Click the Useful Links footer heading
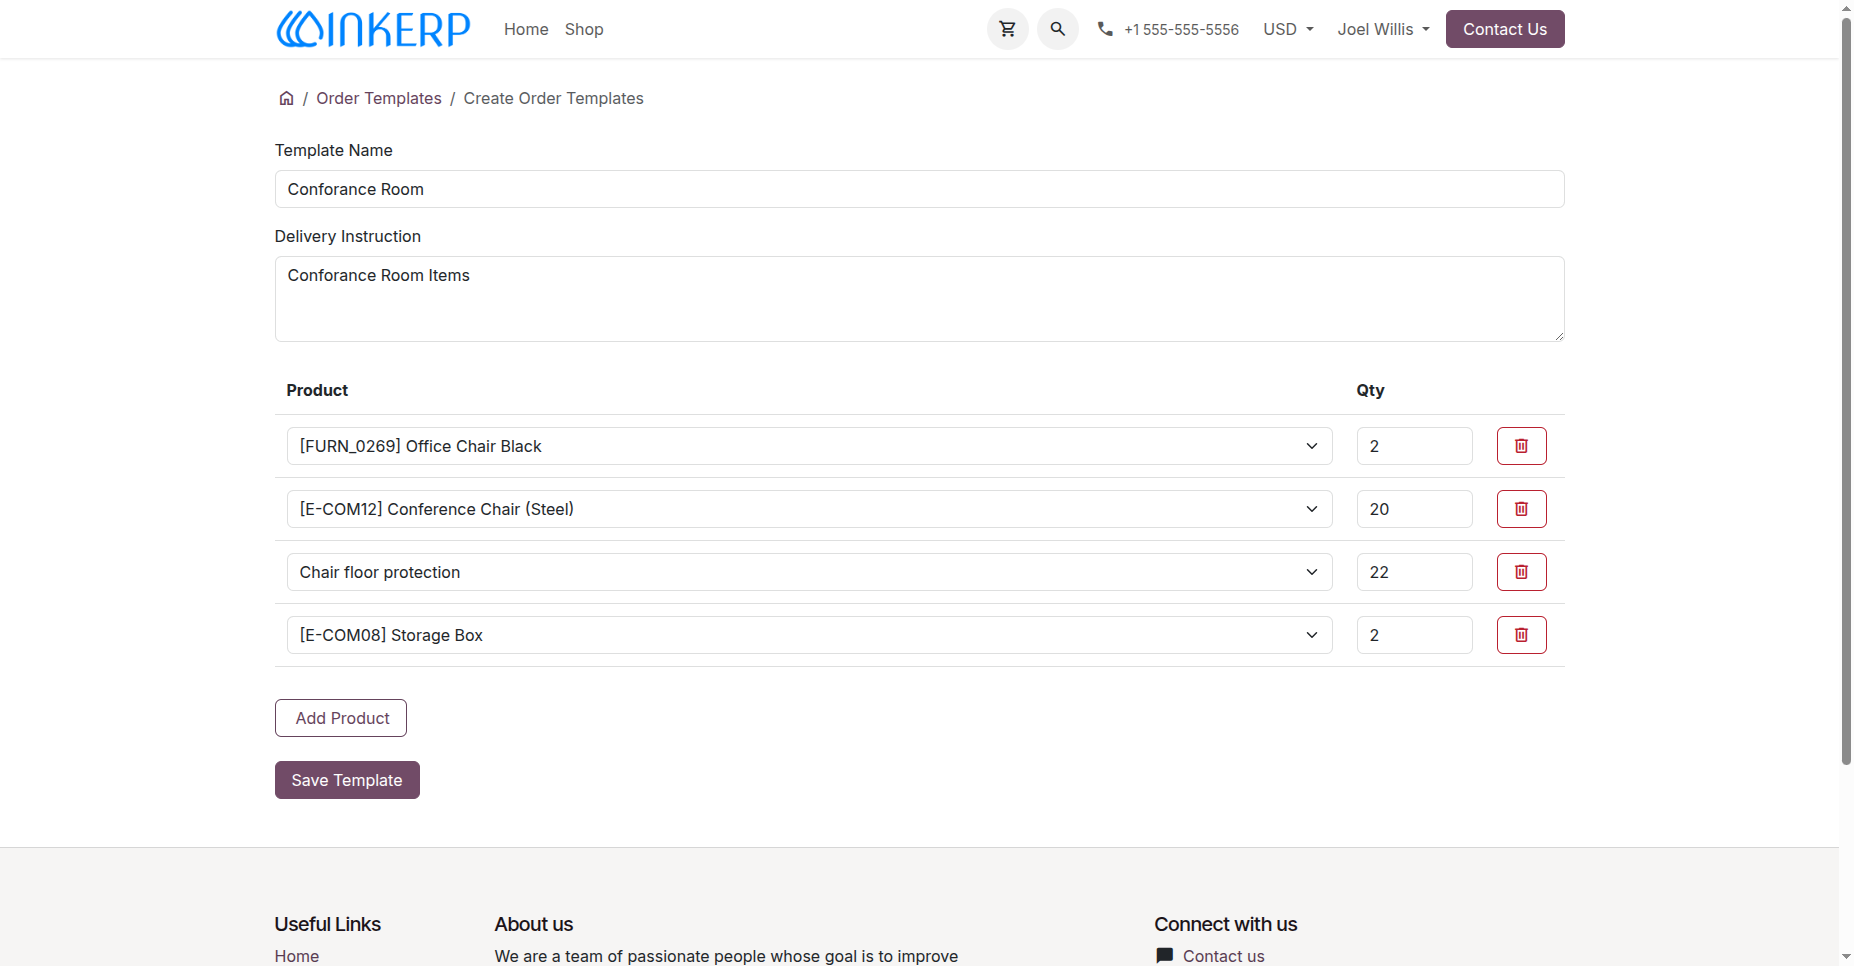This screenshot has width=1854, height=966. pyautogui.click(x=328, y=924)
